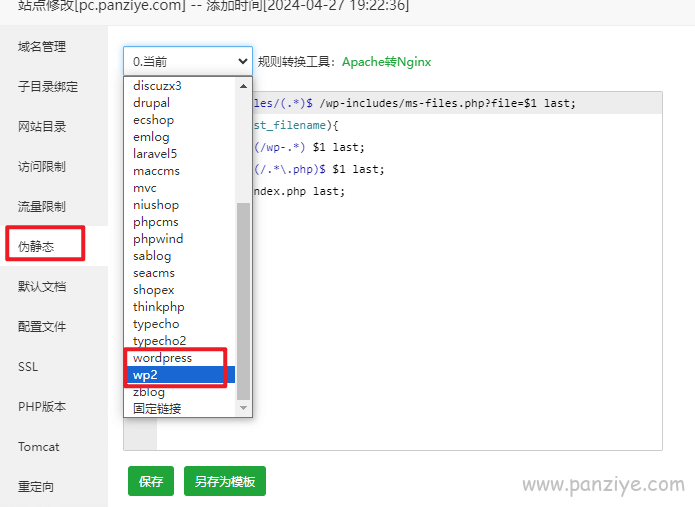Select mvc option in the list
The height and width of the screenshot is (507, 695).
point(180,188)
